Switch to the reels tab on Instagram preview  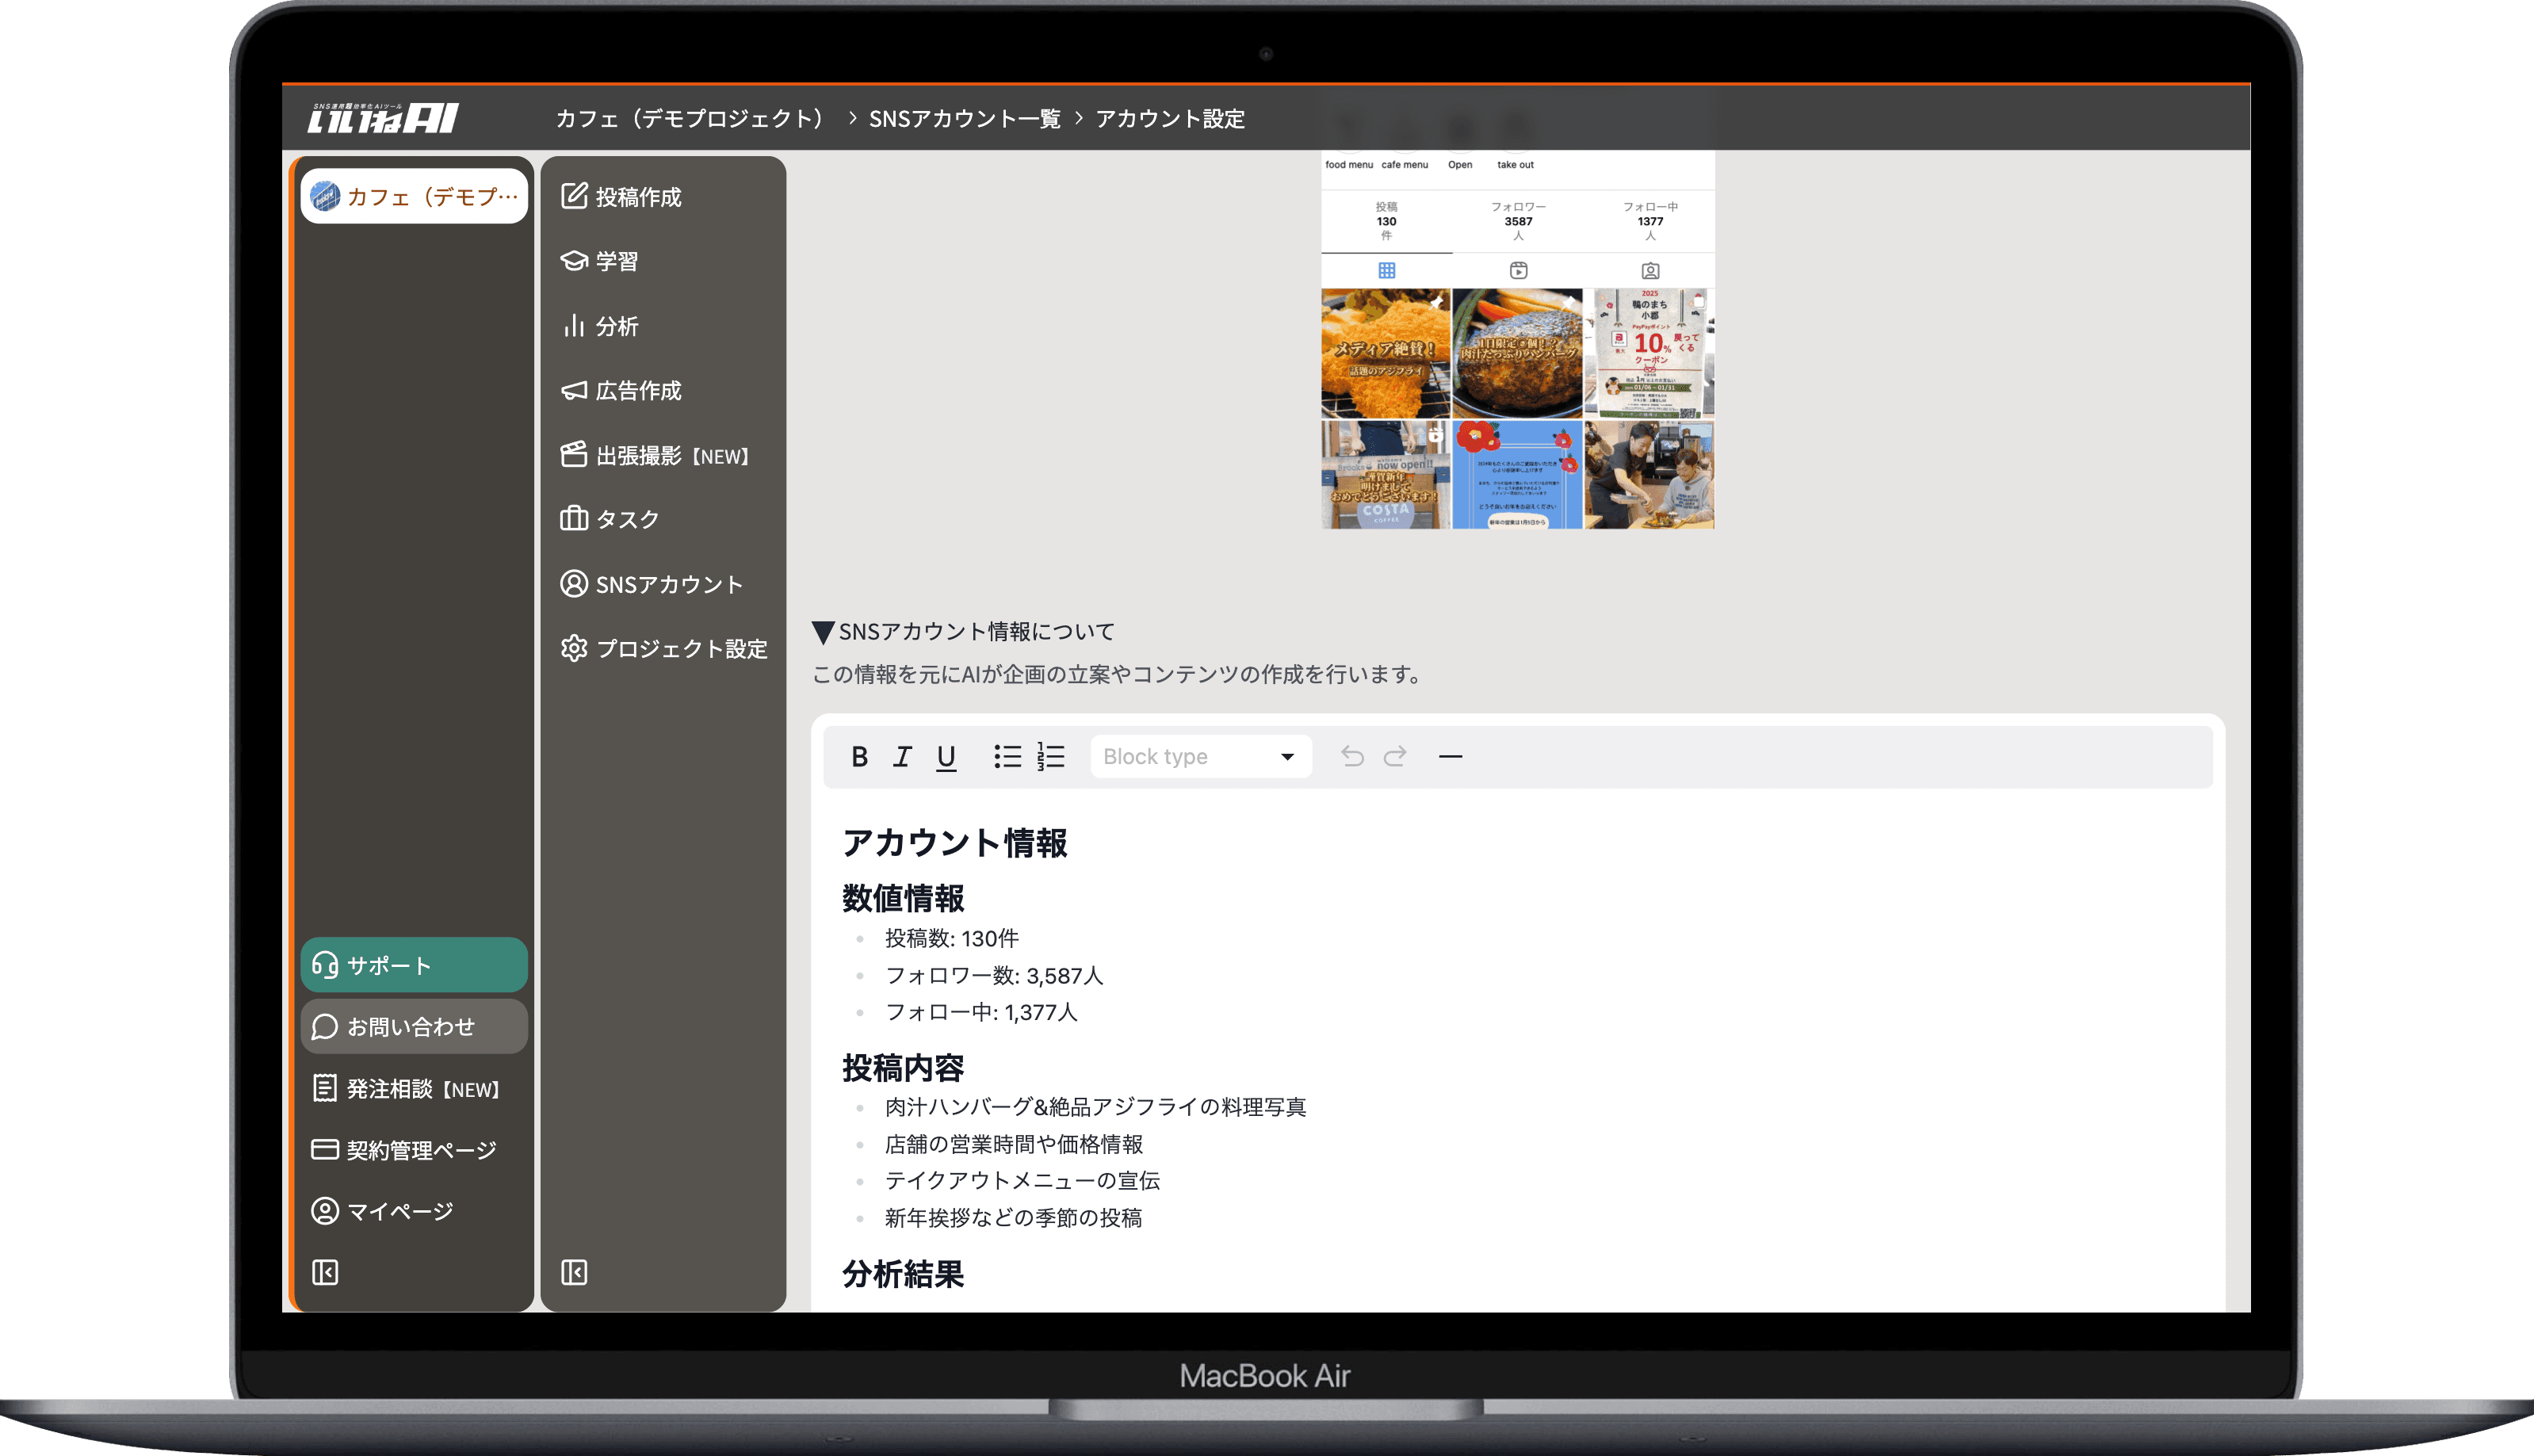[x=1516, y=270]
